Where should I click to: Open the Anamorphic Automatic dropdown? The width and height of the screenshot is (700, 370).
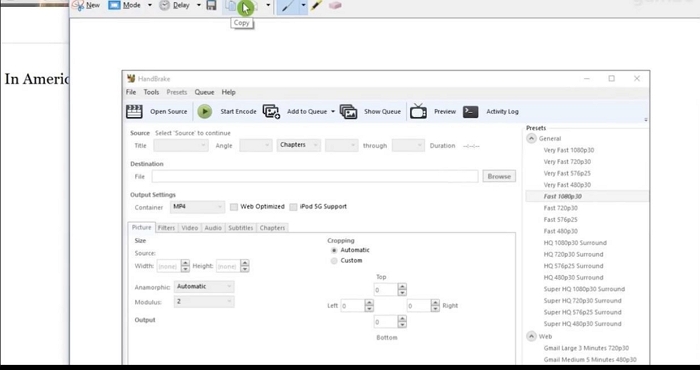(x=204, y=287)
